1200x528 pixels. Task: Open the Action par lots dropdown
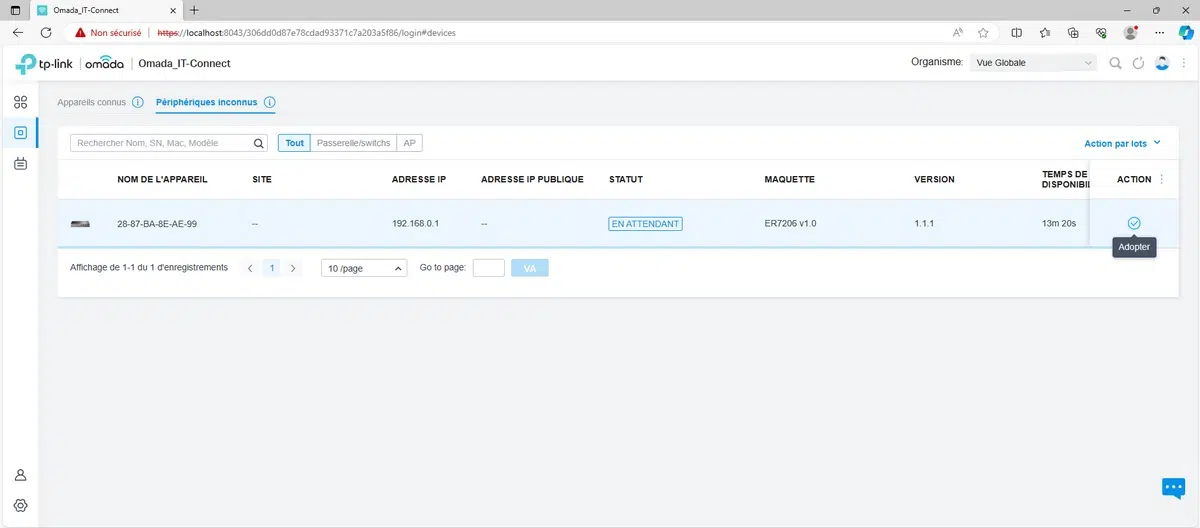point(1122,143)
